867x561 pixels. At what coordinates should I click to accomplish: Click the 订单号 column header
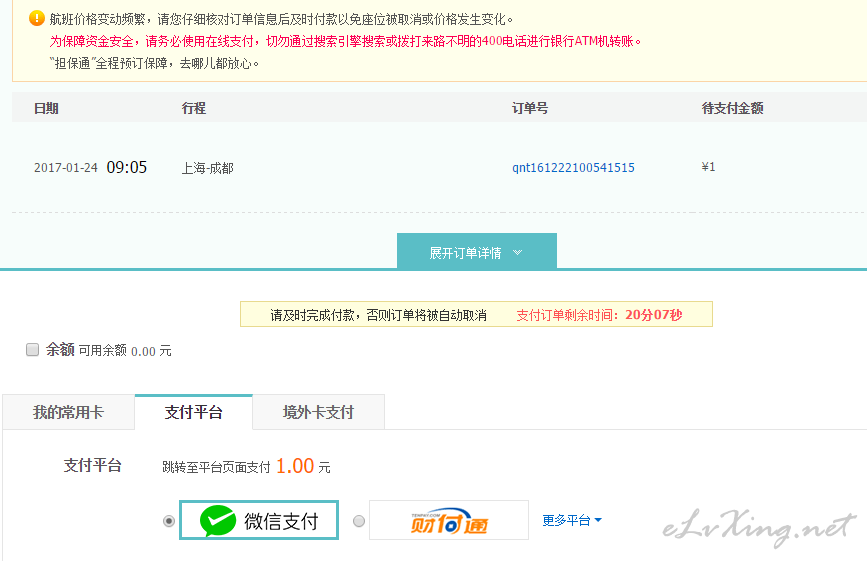point(529,108)
